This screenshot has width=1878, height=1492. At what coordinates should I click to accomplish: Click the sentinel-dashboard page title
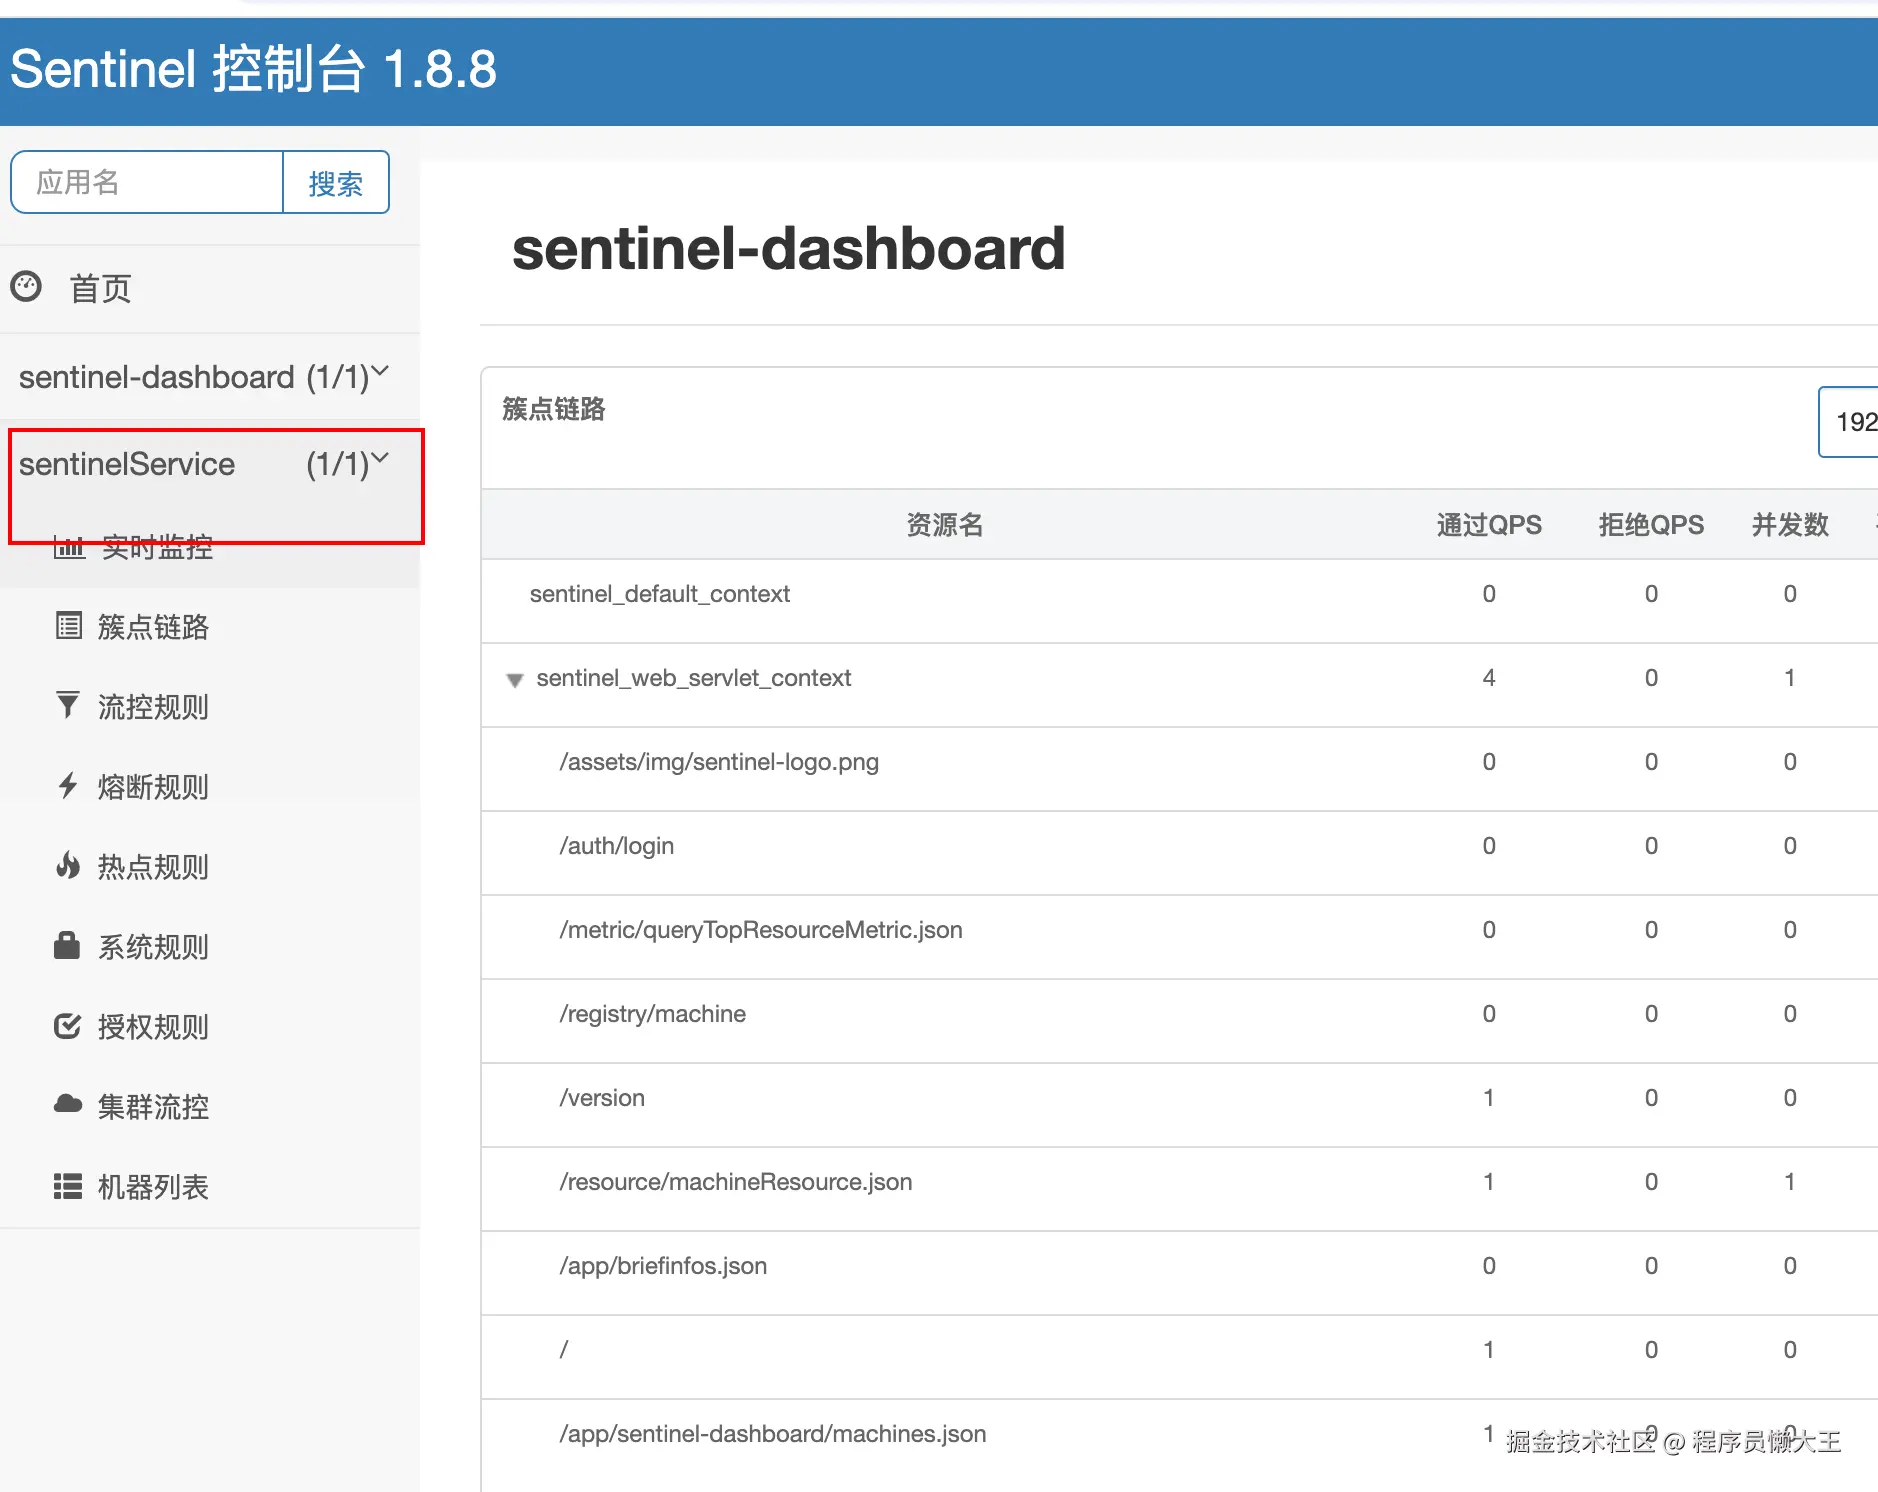pyautogui.click(x=789, y=248)
